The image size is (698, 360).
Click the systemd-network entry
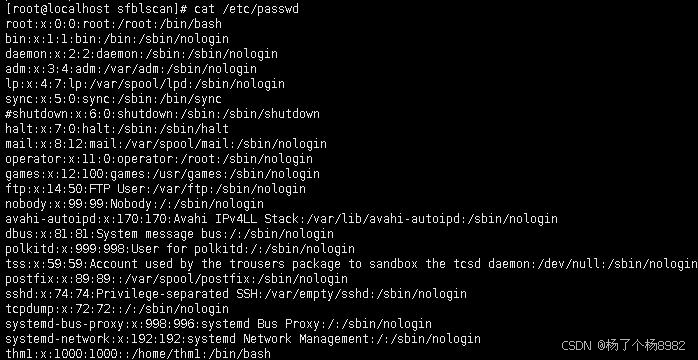243,339
